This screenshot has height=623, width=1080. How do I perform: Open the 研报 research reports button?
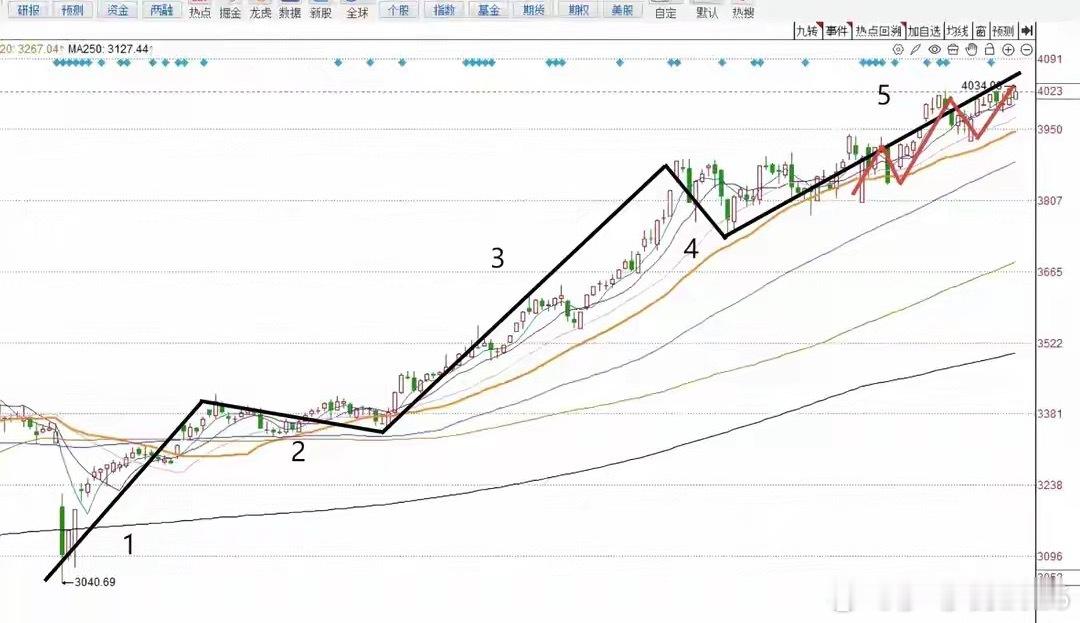[x=28, y=10]
